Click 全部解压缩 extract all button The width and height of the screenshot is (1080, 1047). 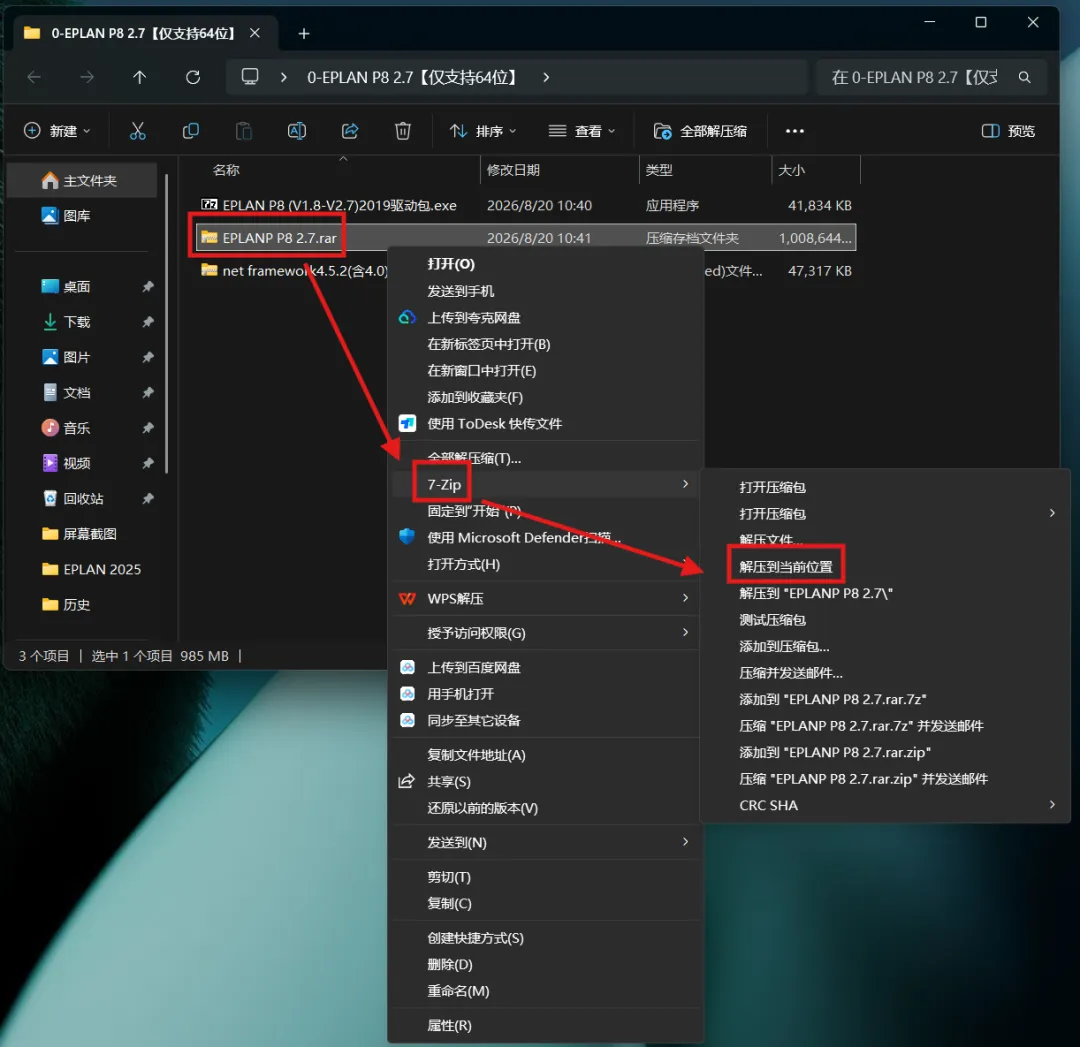(700, 131)
